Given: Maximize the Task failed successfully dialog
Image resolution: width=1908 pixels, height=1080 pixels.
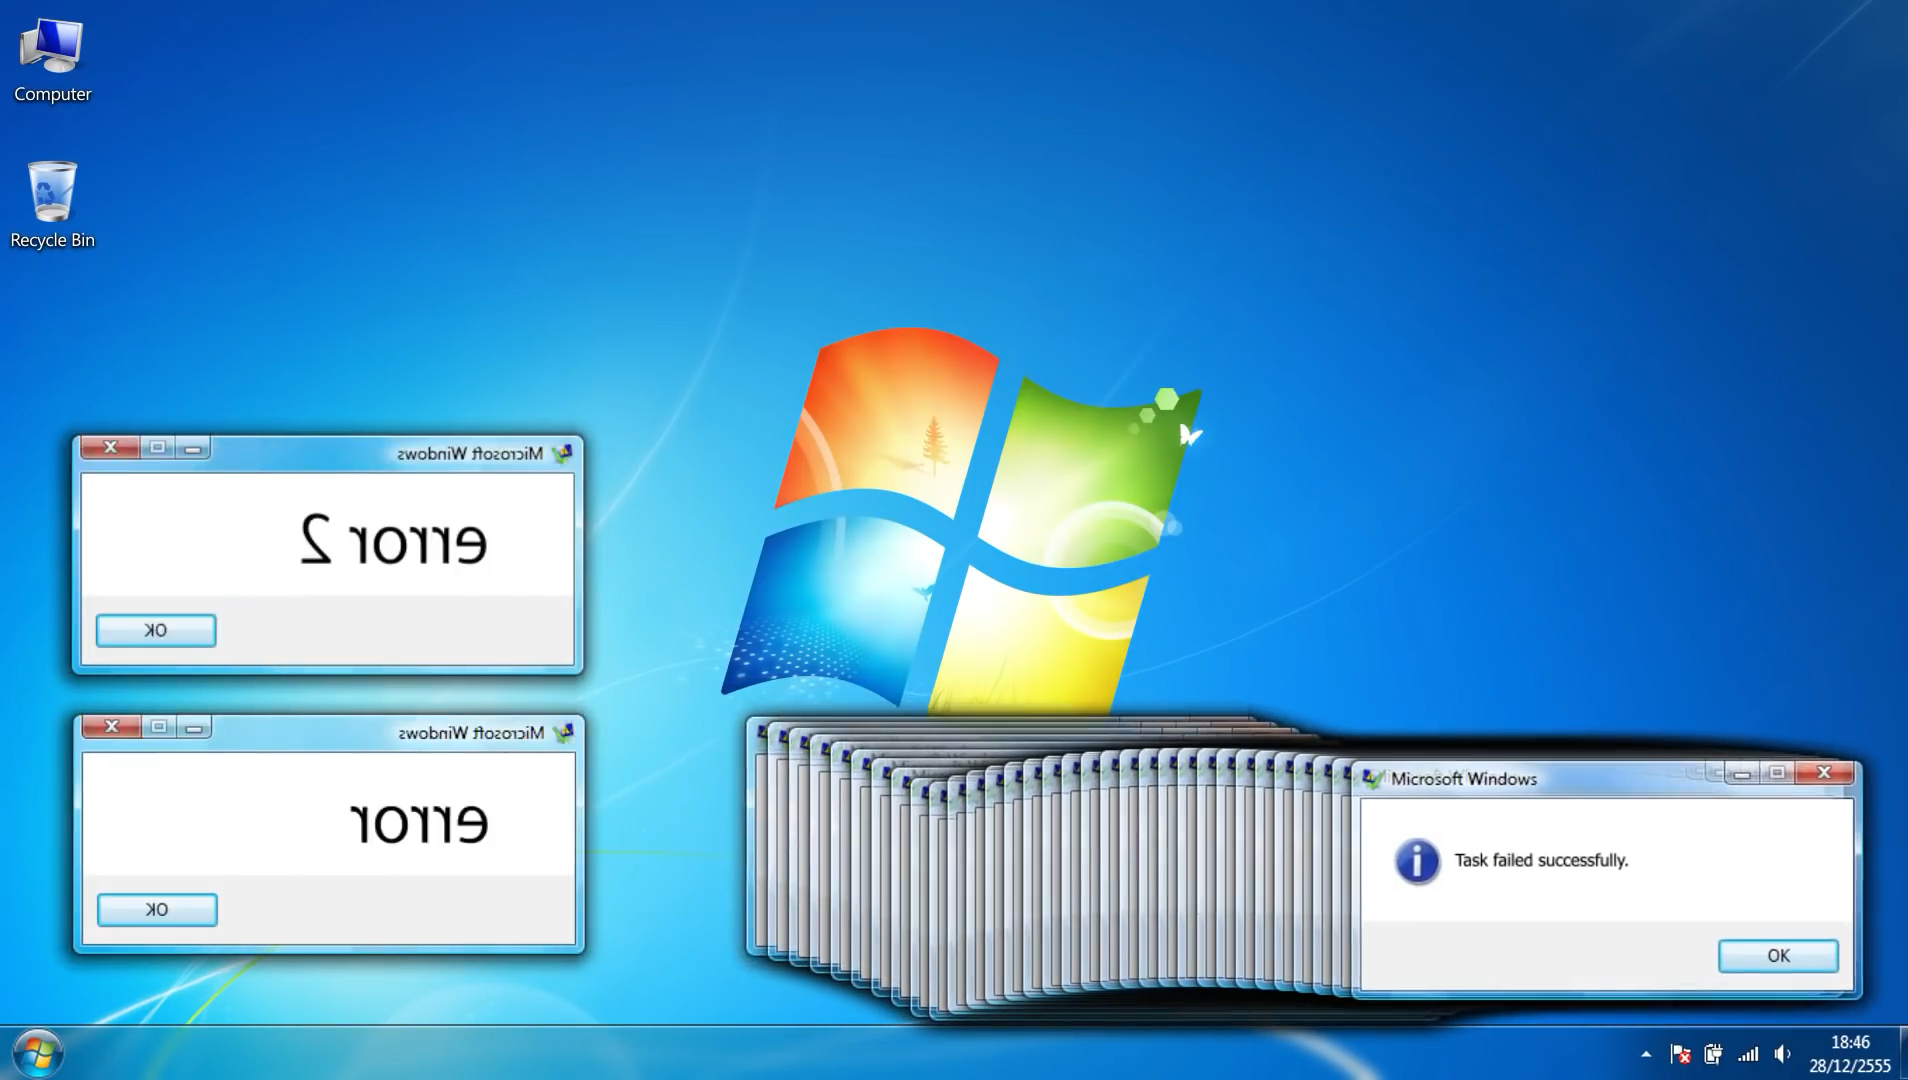Looking at the screenshot, I should click(1777, 772).
